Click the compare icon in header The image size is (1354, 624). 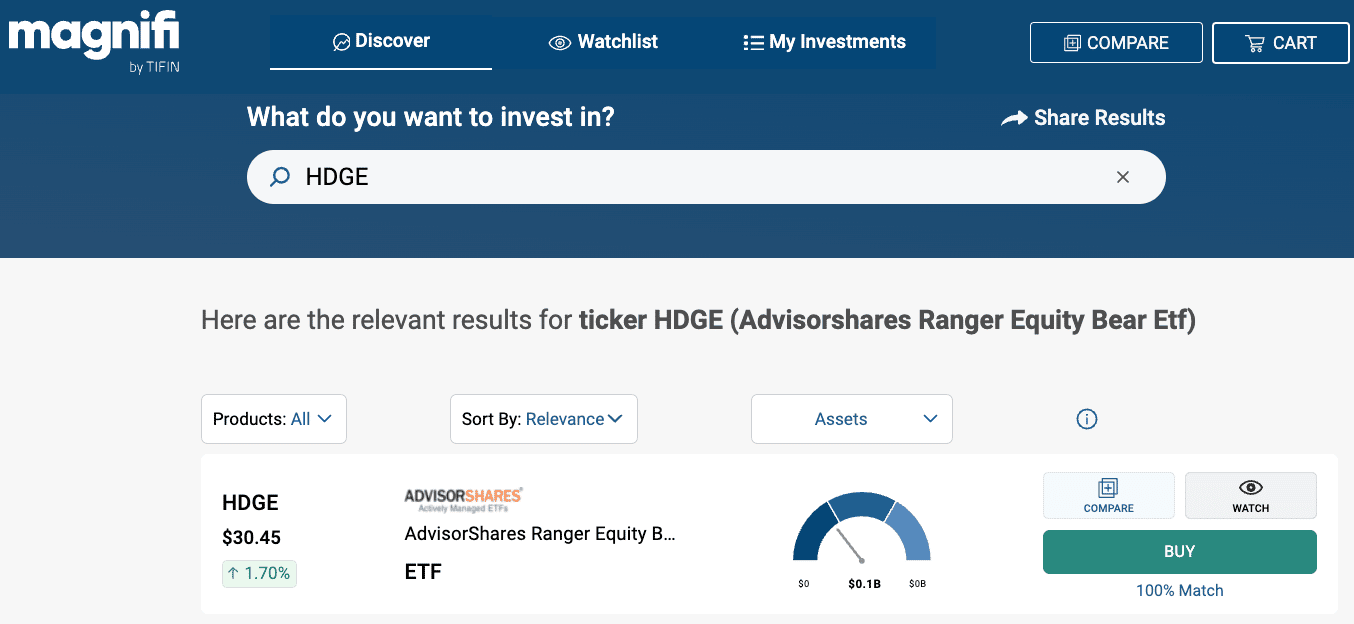[x=1072, y=43]
